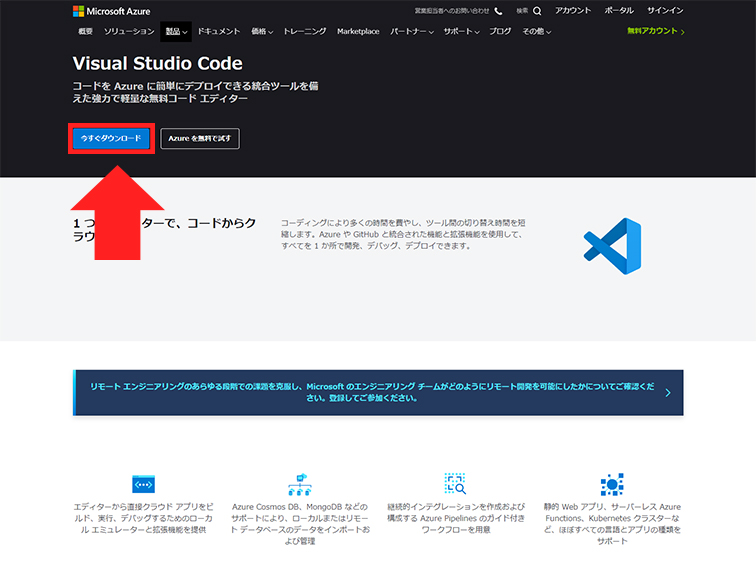The height and width of the screenshot is (575, 756).
Task: Open the 製品 dropdown menu
Action: [176, 31]
